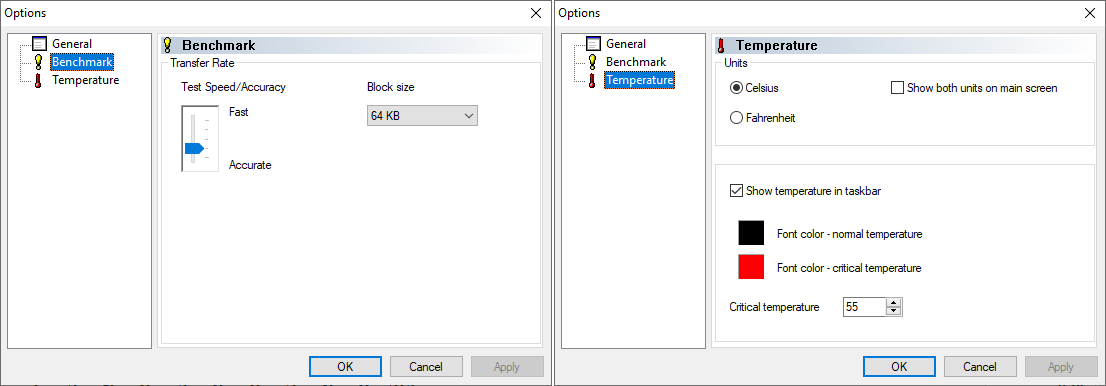Click the thermometer icon beside highlighted Temperature item

pos(593,80)
